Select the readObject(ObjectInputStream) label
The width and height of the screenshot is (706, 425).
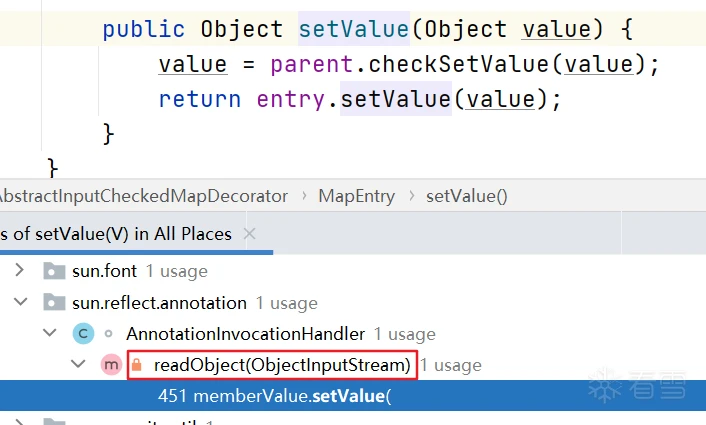(x=282, y=366)
